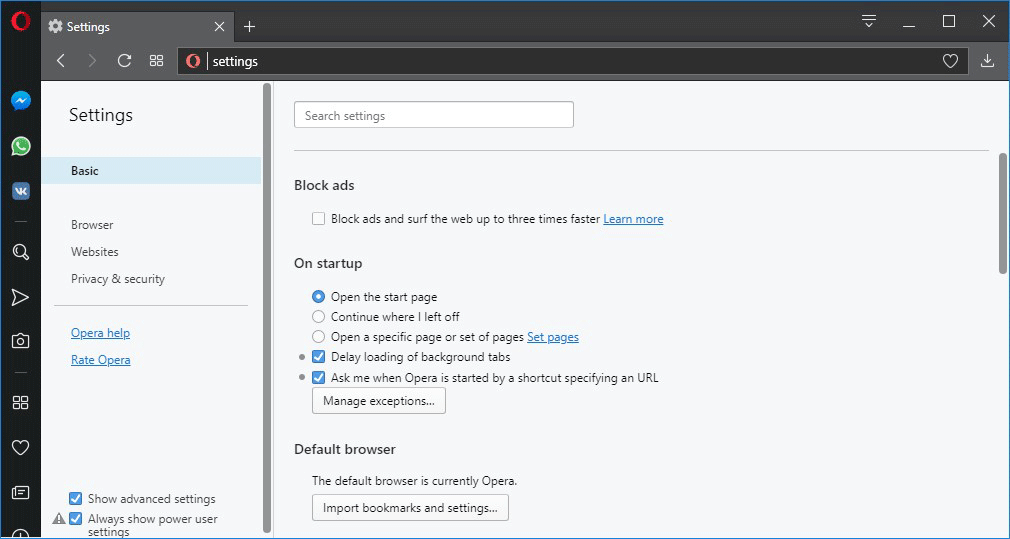Open the VK sidebar panel

point(21,191)
